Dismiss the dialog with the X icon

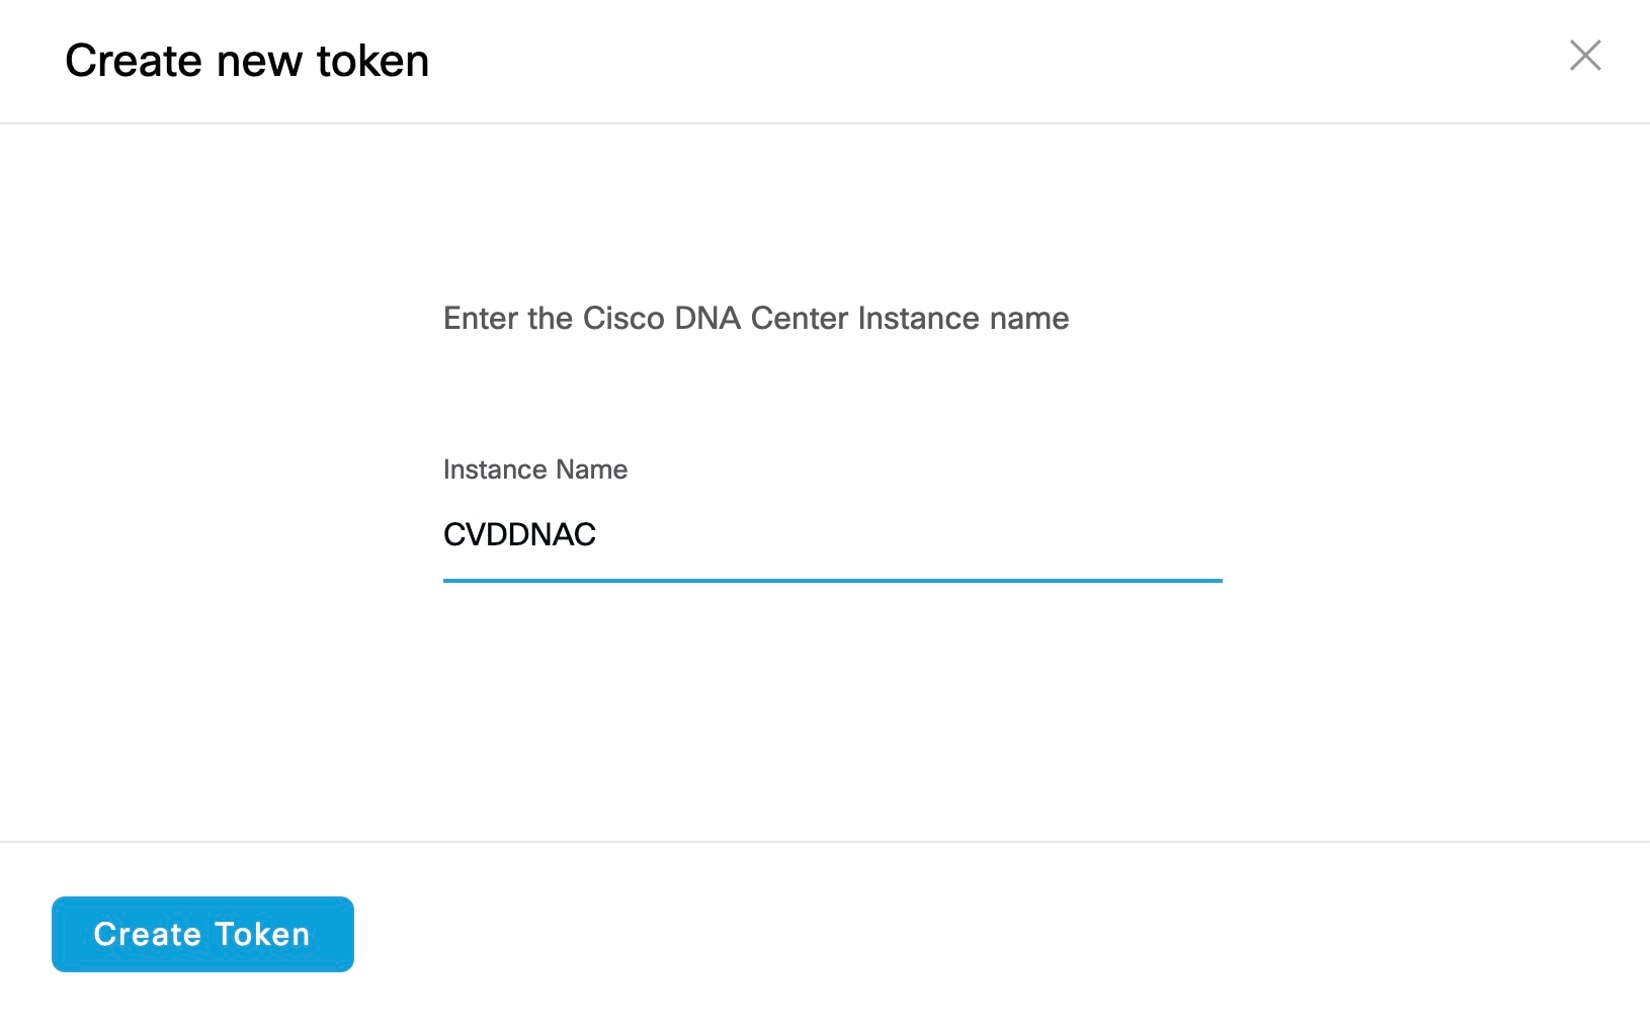tap(1585, 56)
